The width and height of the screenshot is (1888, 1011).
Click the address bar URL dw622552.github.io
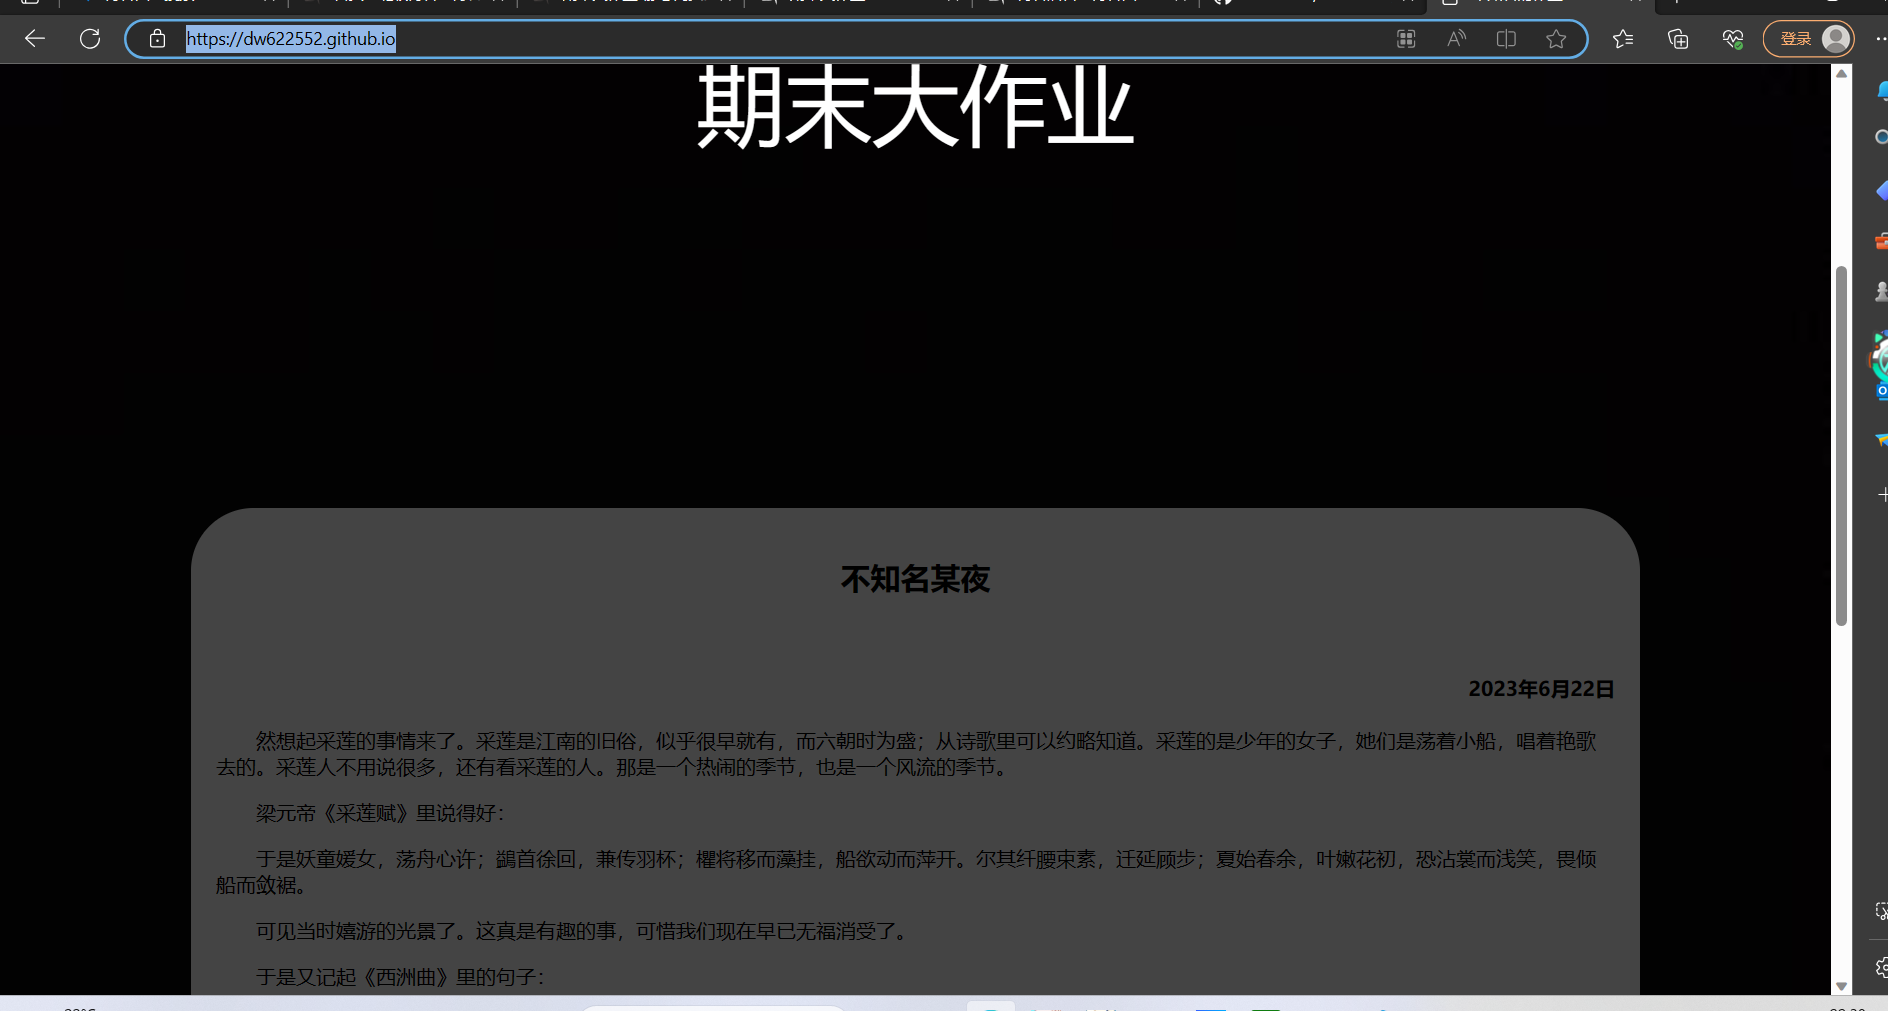coord(291,39)
